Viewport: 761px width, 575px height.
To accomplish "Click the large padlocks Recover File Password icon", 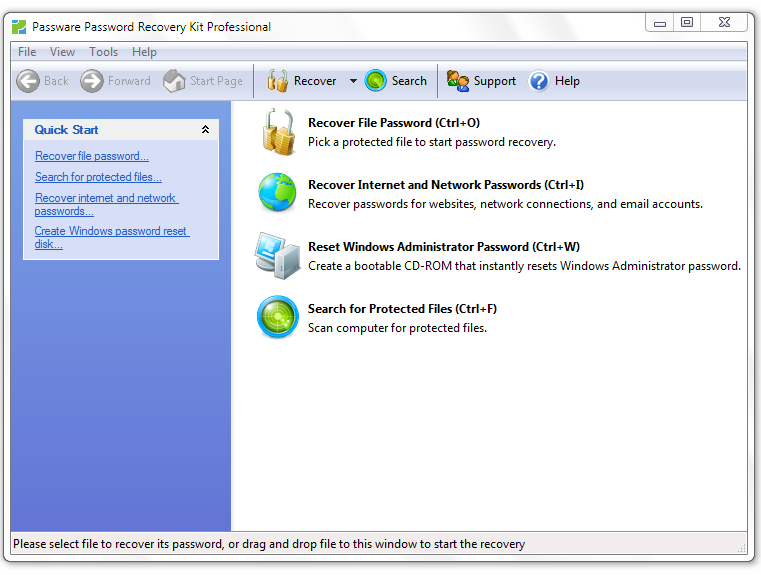I will (278, 132).
